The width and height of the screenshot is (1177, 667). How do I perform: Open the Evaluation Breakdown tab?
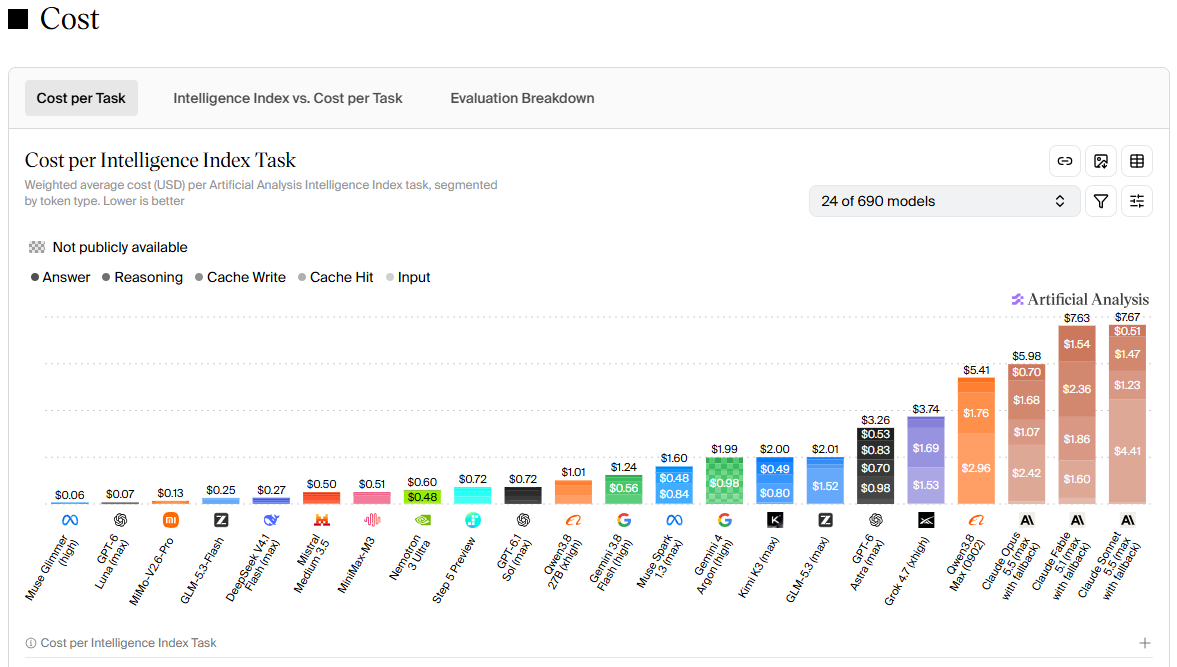(x=522, y=98)
